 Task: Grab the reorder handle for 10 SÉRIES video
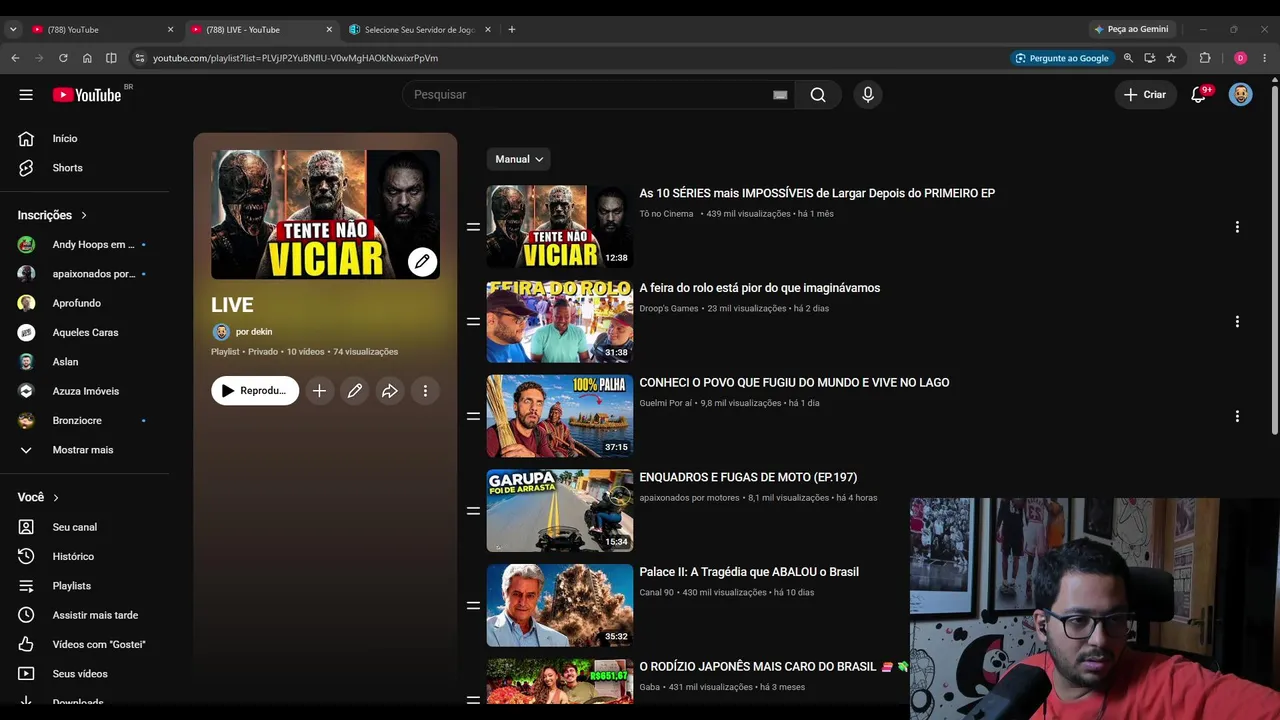coord(473,227)
